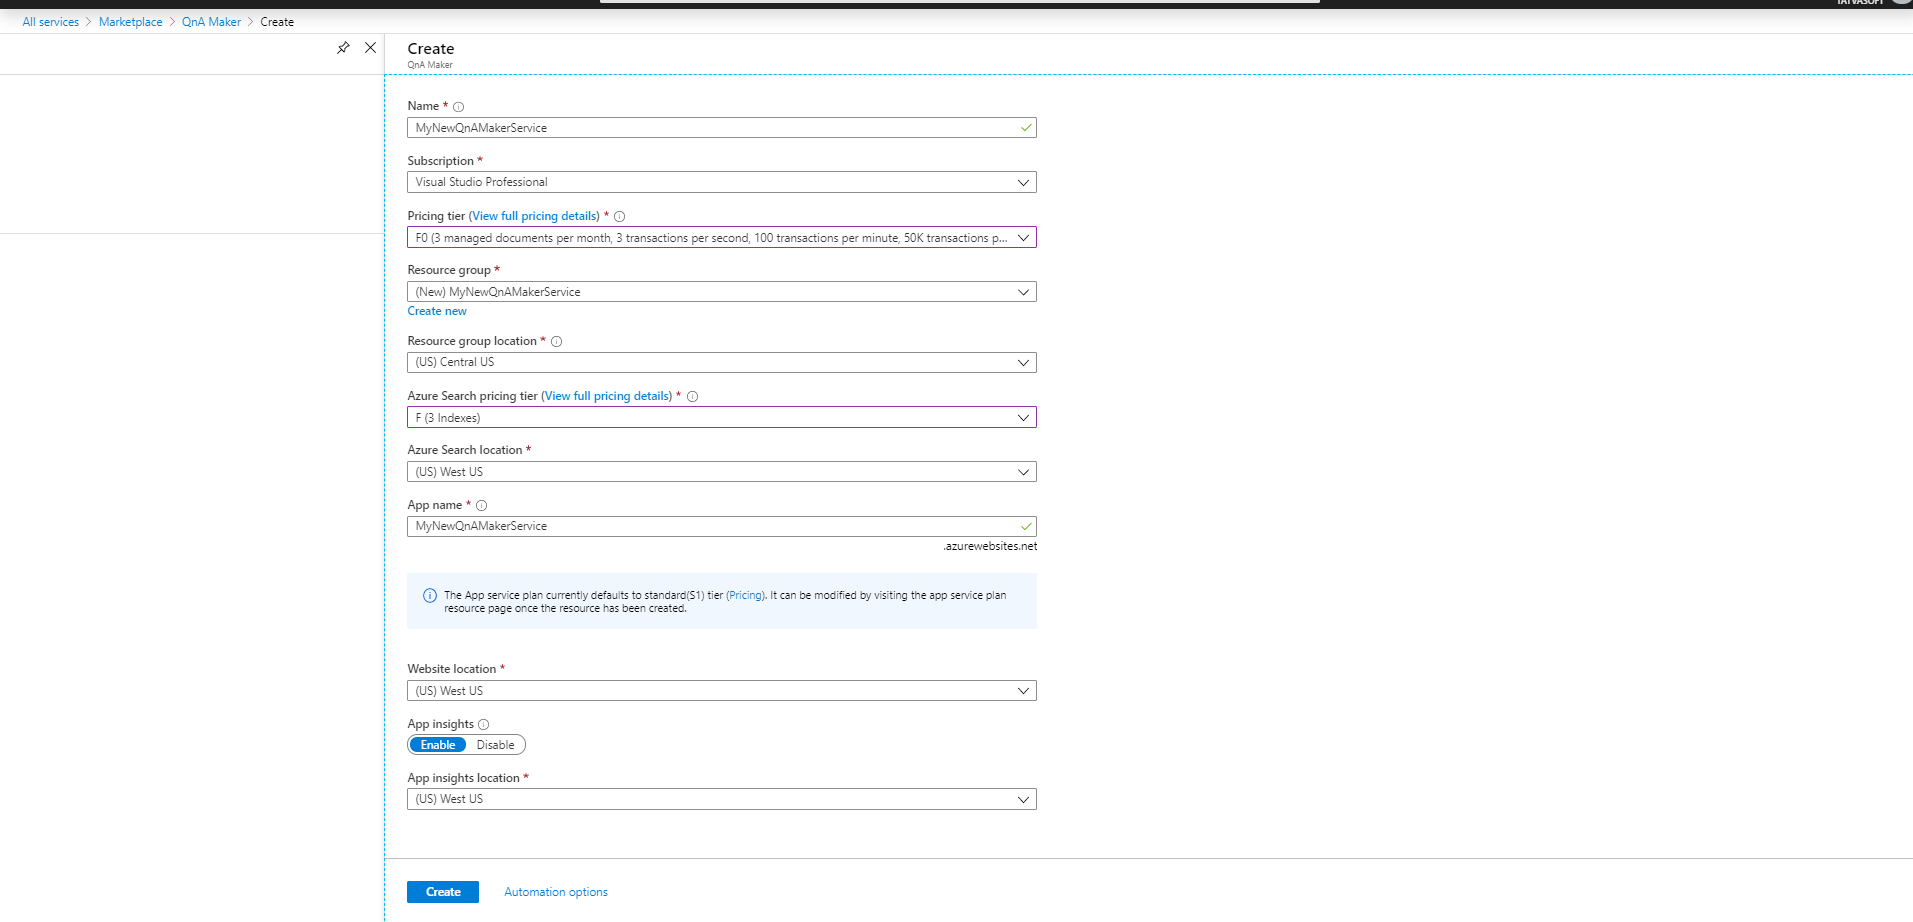Disable App insights toggle
Image resolution: width=1913 pixels, height=922 pixels.
pos(495,745)
